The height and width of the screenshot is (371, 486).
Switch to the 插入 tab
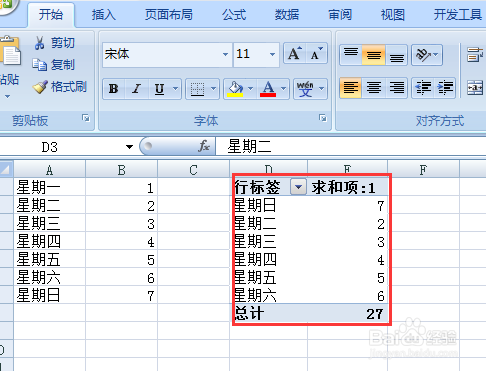click(104, 15)
